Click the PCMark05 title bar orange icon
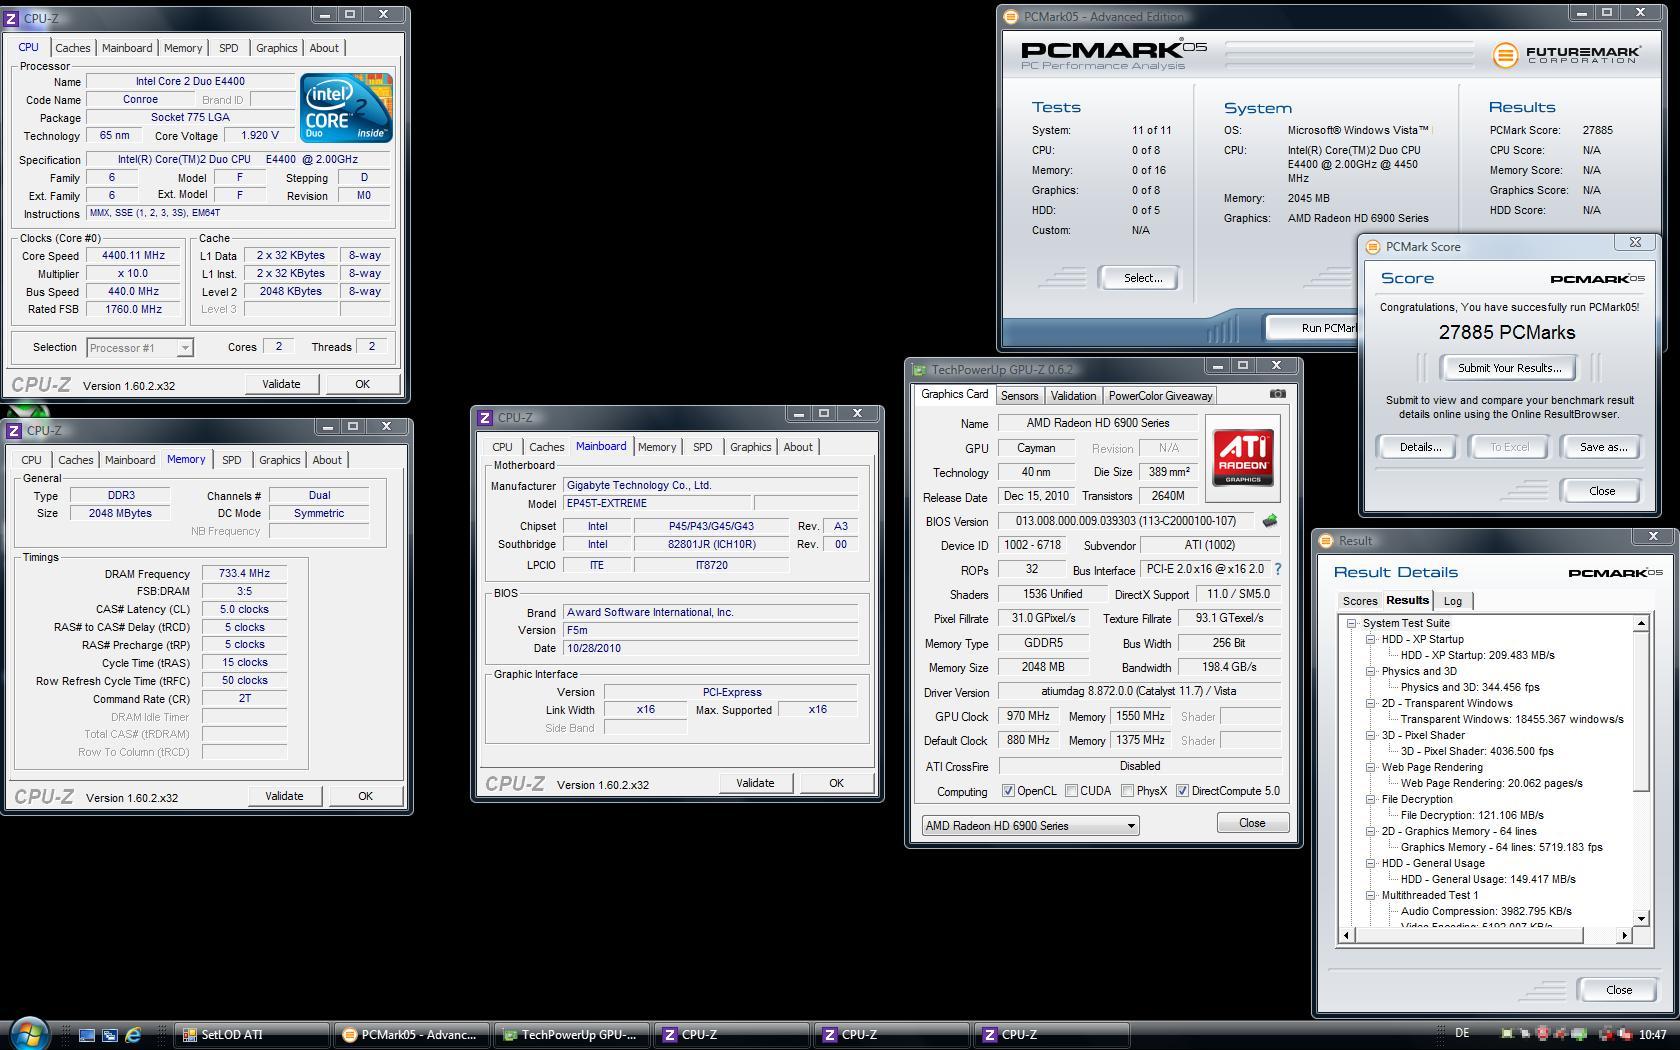This screenshot has height=1050, width=1680. coord(1011,17)
